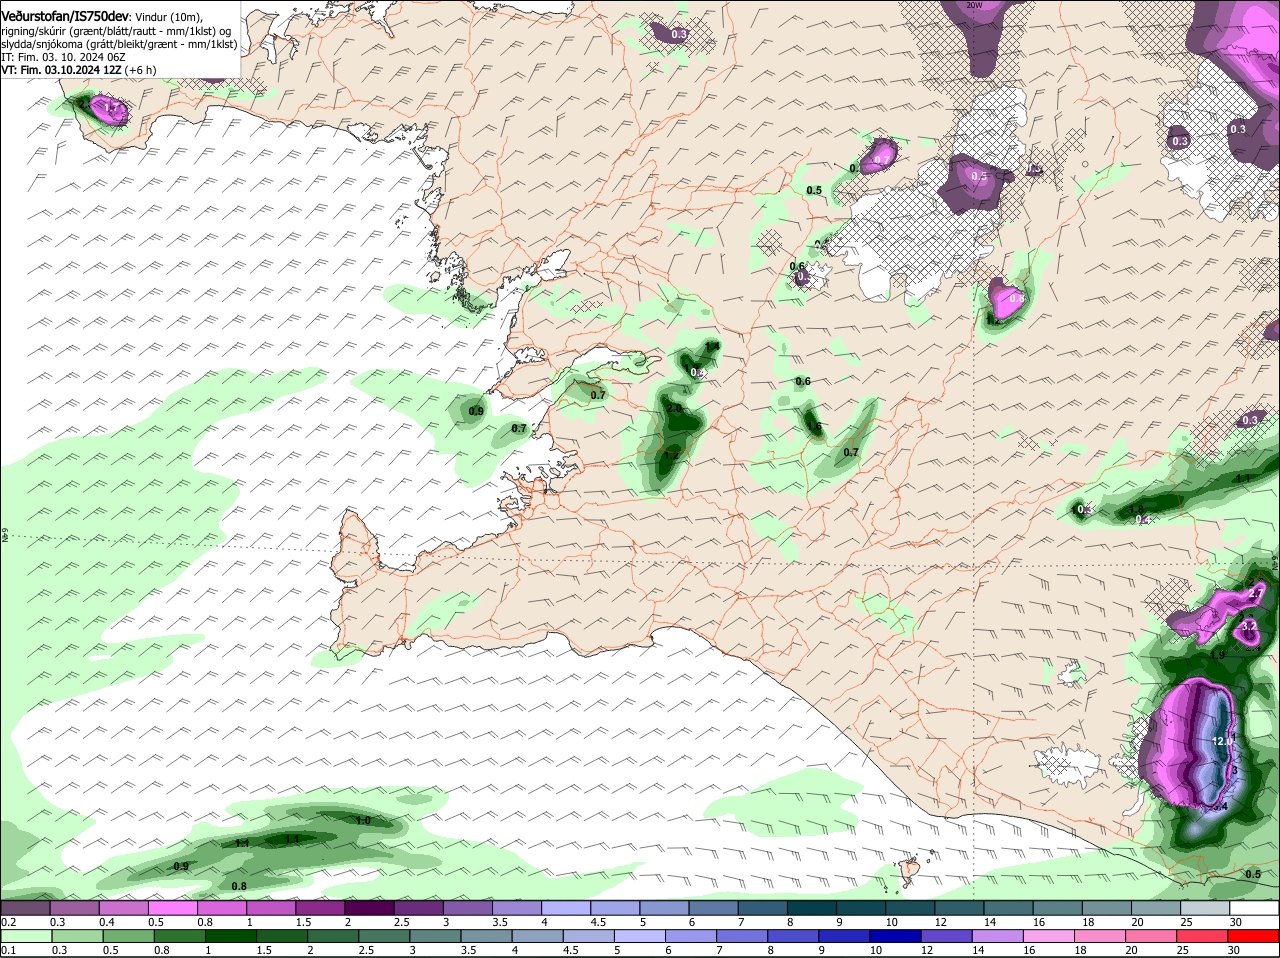1280x958 pixels.
Task: Click the 1.2 precipitation value below 2.0
Action: [x=672, y=455]
